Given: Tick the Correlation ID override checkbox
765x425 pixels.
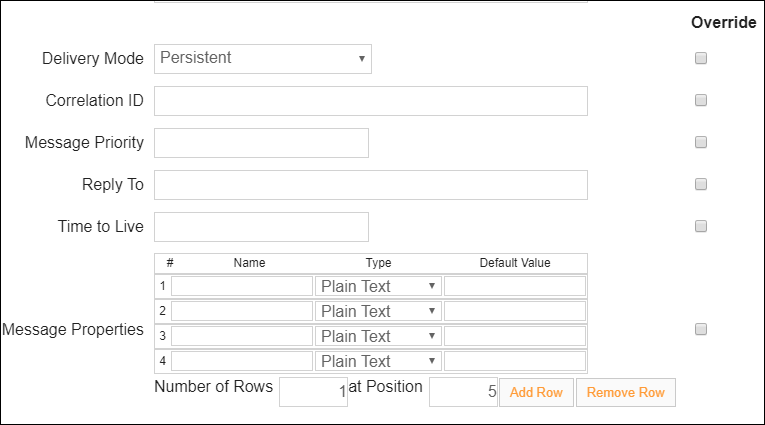Looking at the screenshot, I should pyautogui.click(x=701, y=100).
